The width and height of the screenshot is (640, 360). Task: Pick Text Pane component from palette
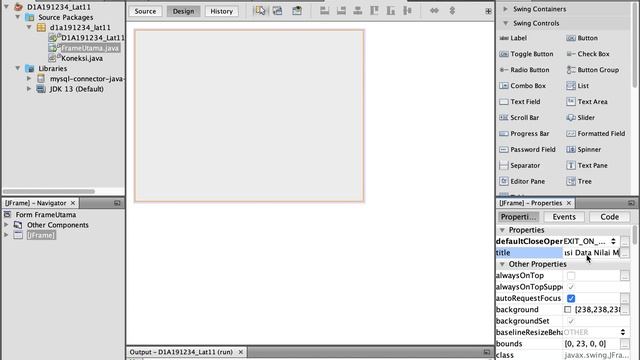coord(587,165)
